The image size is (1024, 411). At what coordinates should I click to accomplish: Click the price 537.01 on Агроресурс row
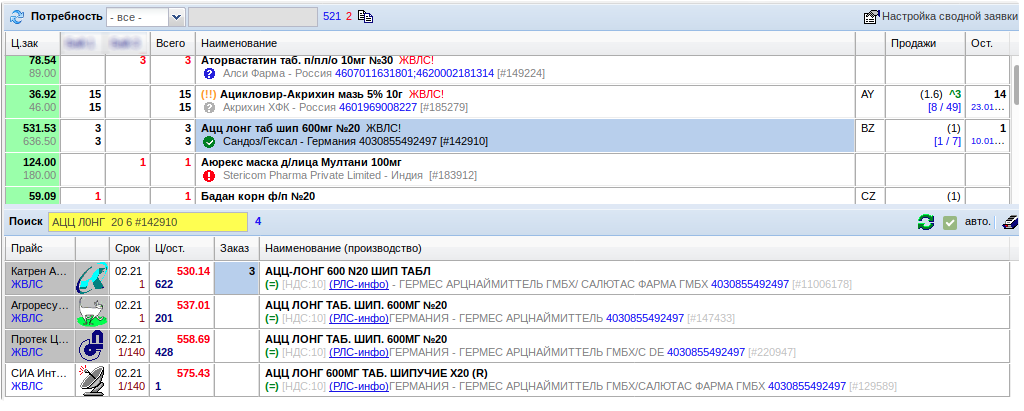[x=193, y=304]
